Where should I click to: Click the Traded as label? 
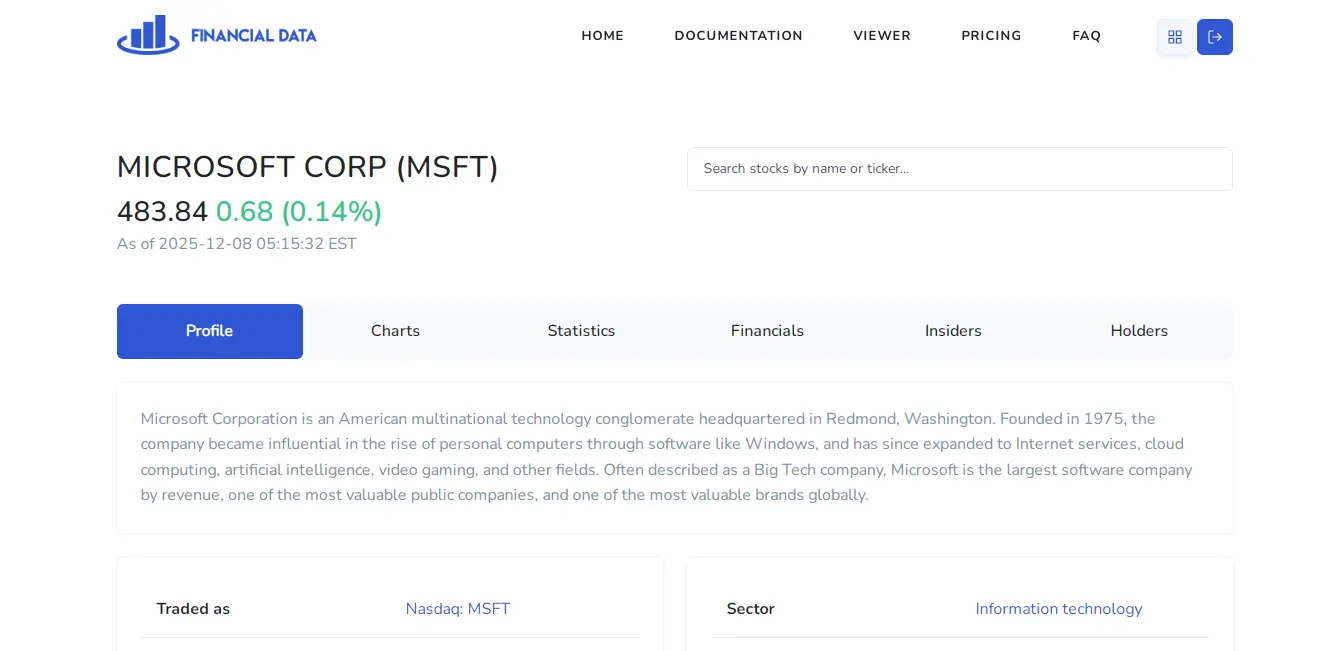pos(193,609)
